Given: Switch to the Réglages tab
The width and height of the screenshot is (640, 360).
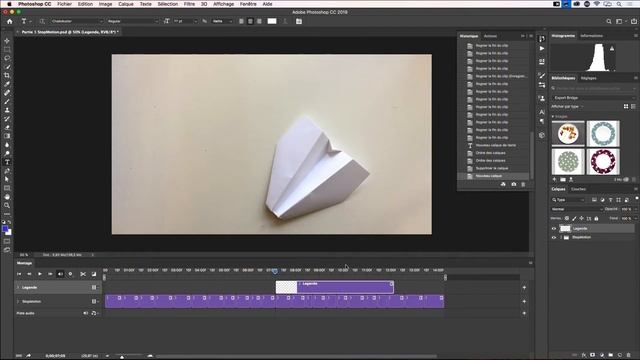Looking at the screenshot, I should coord(589,78).
